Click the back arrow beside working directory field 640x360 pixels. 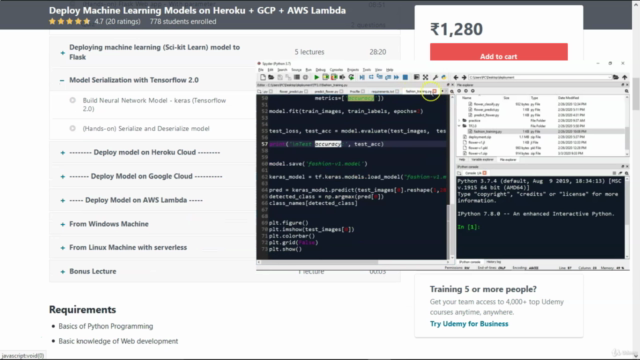point(456,77)
